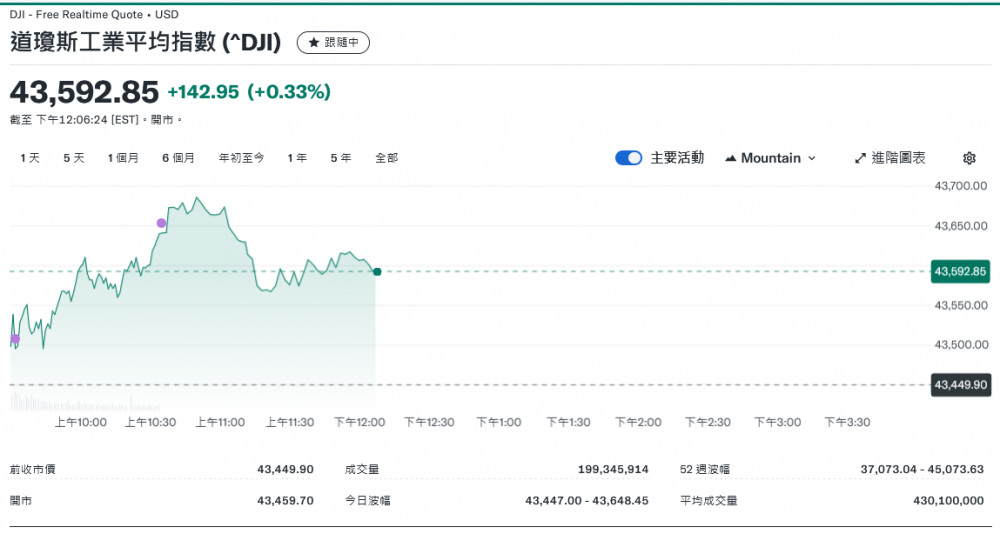Toggle the 主要活動 key events switch
This screenshot has height=534, width=1000.
(629, 158)
